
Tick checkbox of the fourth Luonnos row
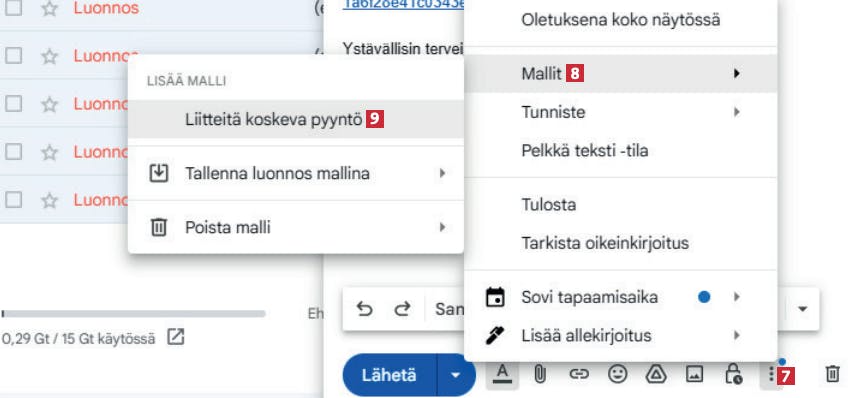pyautogui.click(x=13, y=152)
